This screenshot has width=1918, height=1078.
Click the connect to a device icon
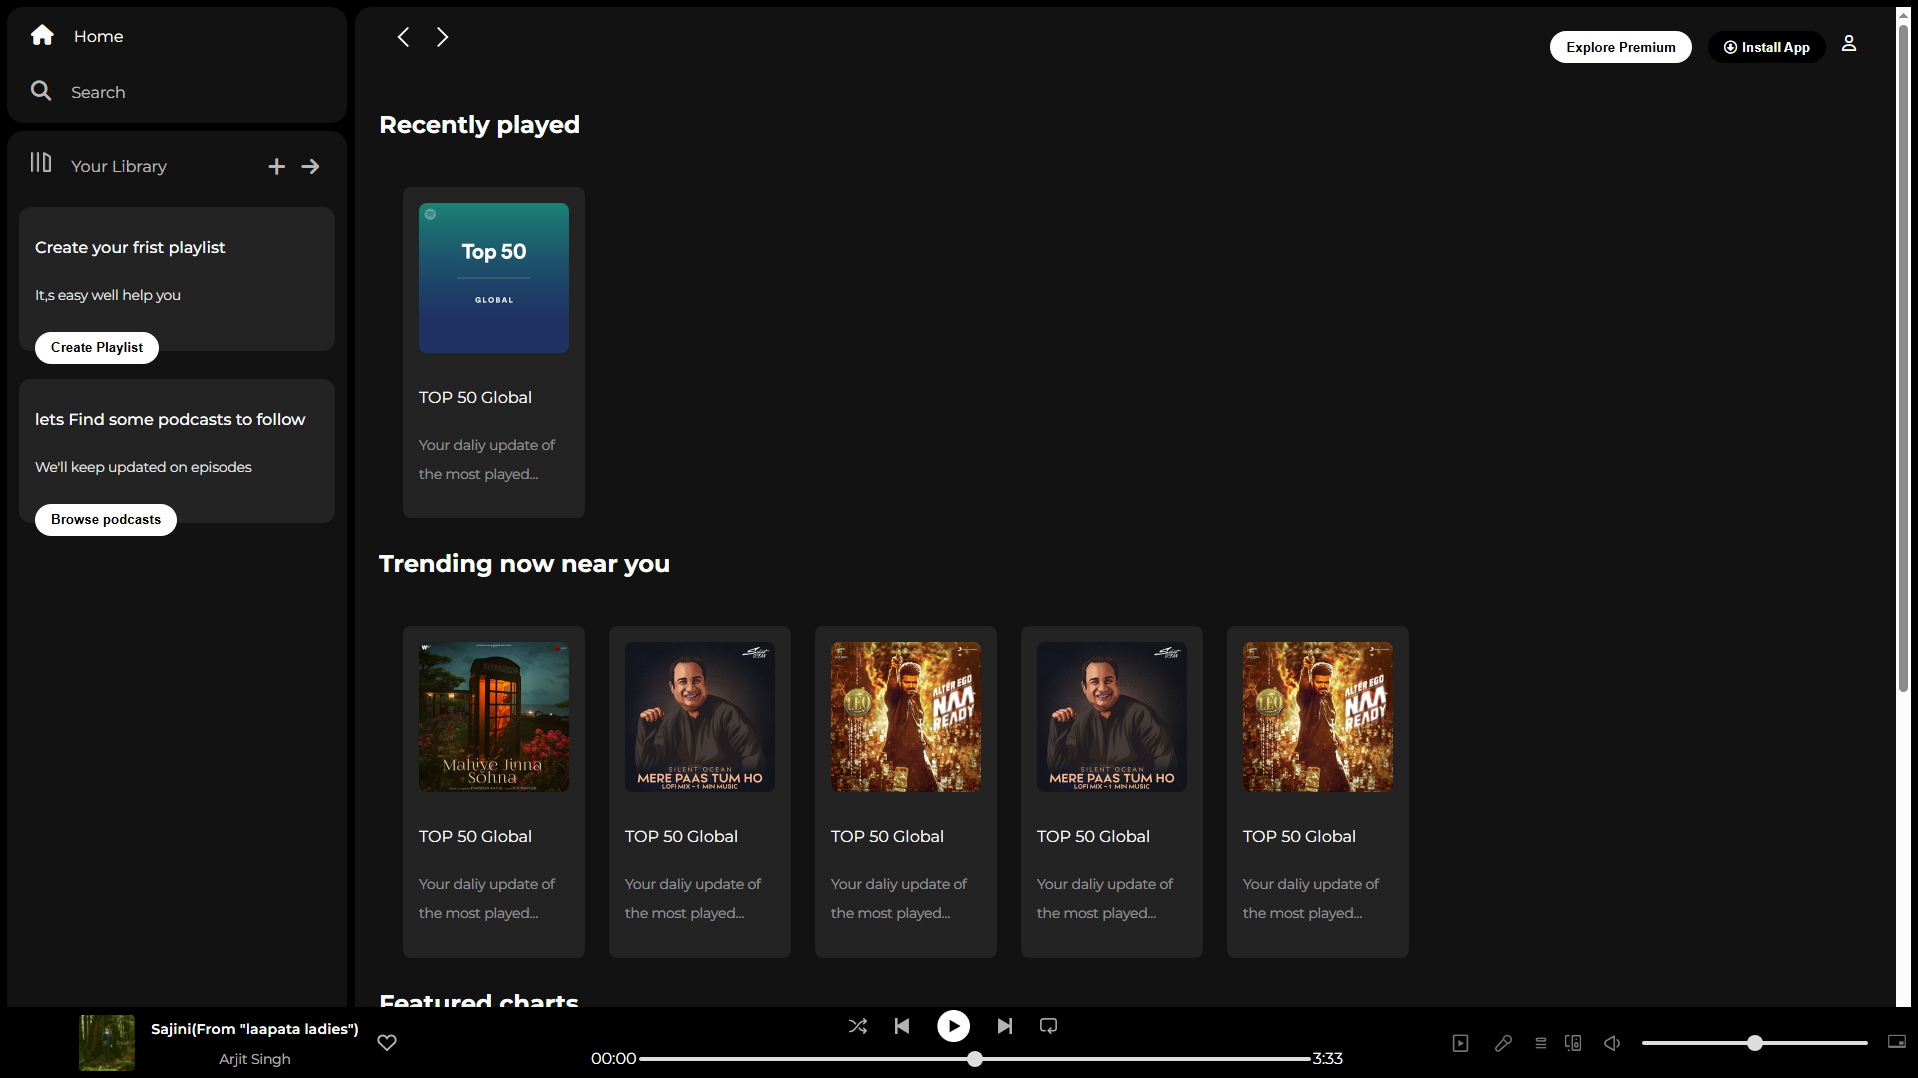pos(1573,1043)
